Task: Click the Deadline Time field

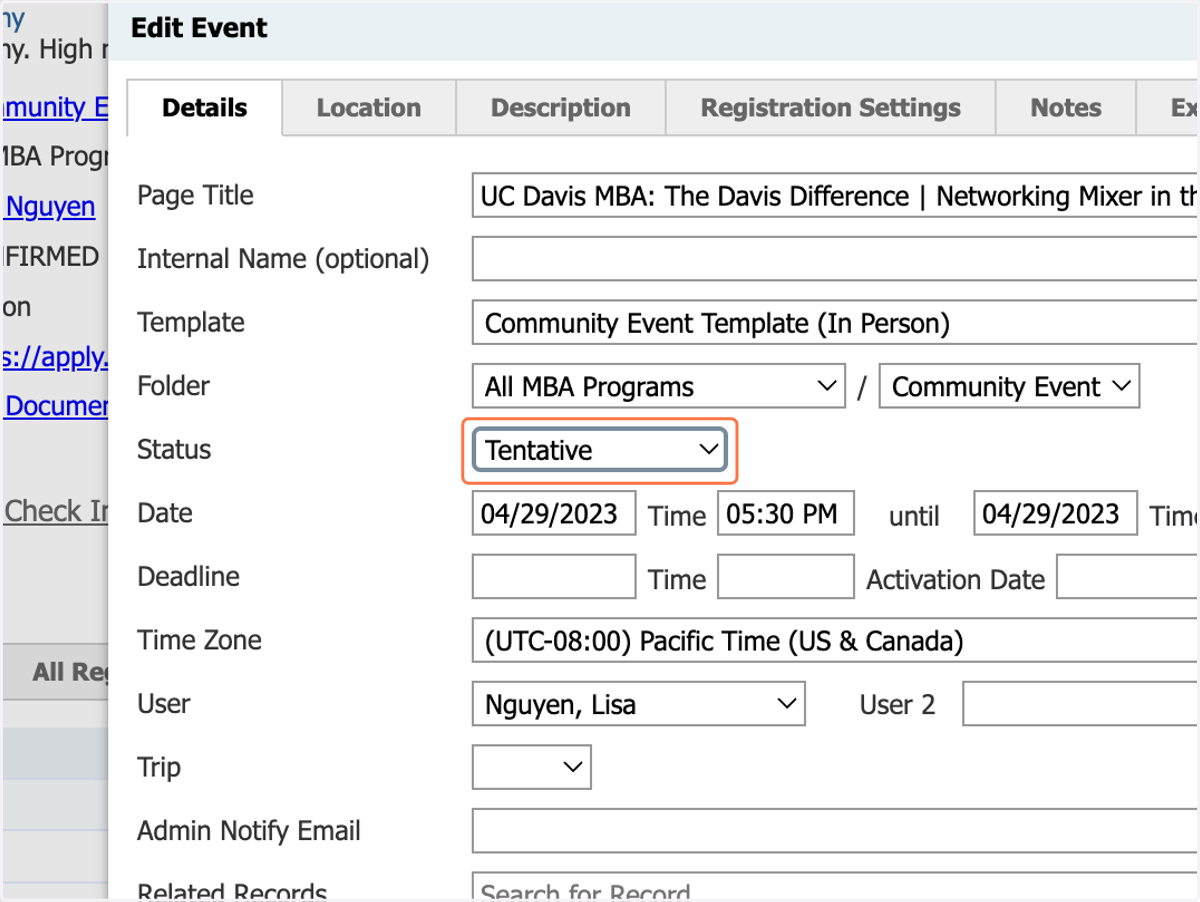Action: (786, 577)
